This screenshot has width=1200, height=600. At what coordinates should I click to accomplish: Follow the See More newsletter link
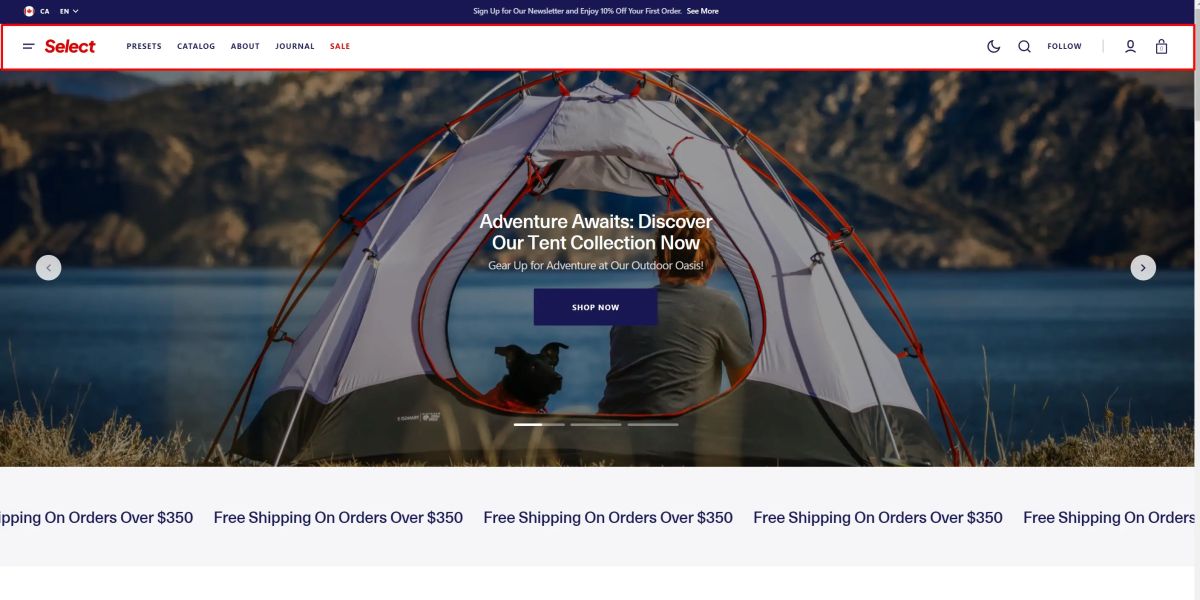pyautogui.click(x=702, y=11)
